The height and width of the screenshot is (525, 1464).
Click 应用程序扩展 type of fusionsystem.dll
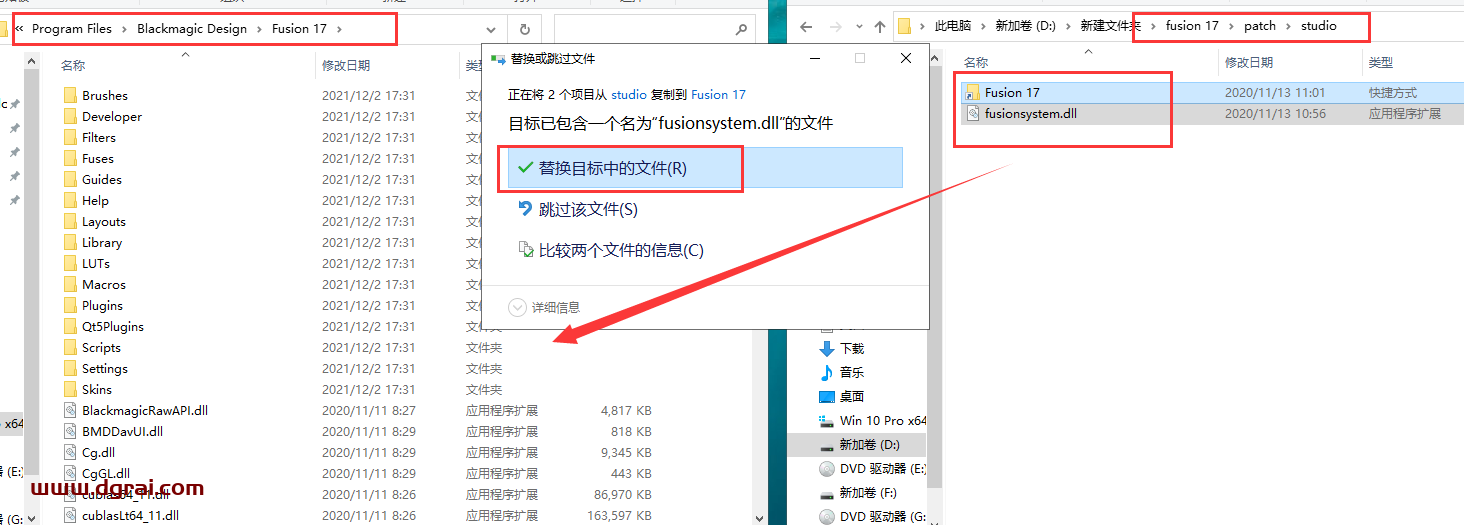[x=1404, y=114]
